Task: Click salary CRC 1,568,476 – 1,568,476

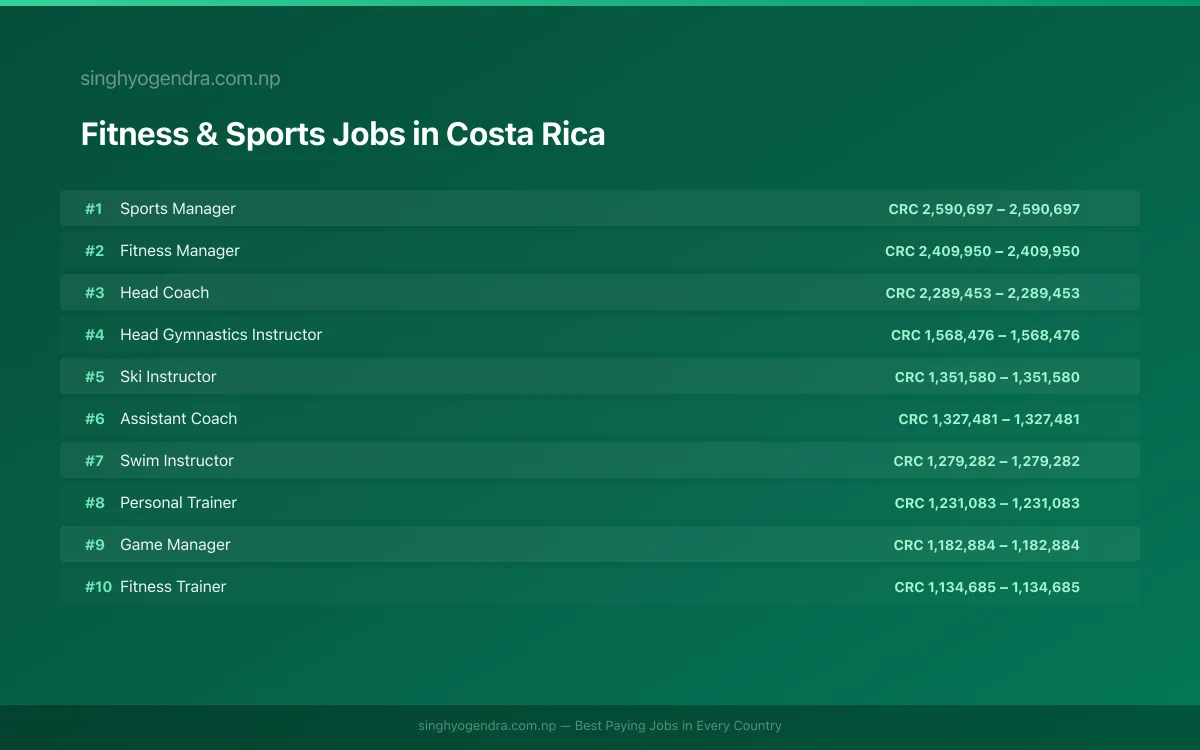Action: pyautogui.click(x=985, y=335)
